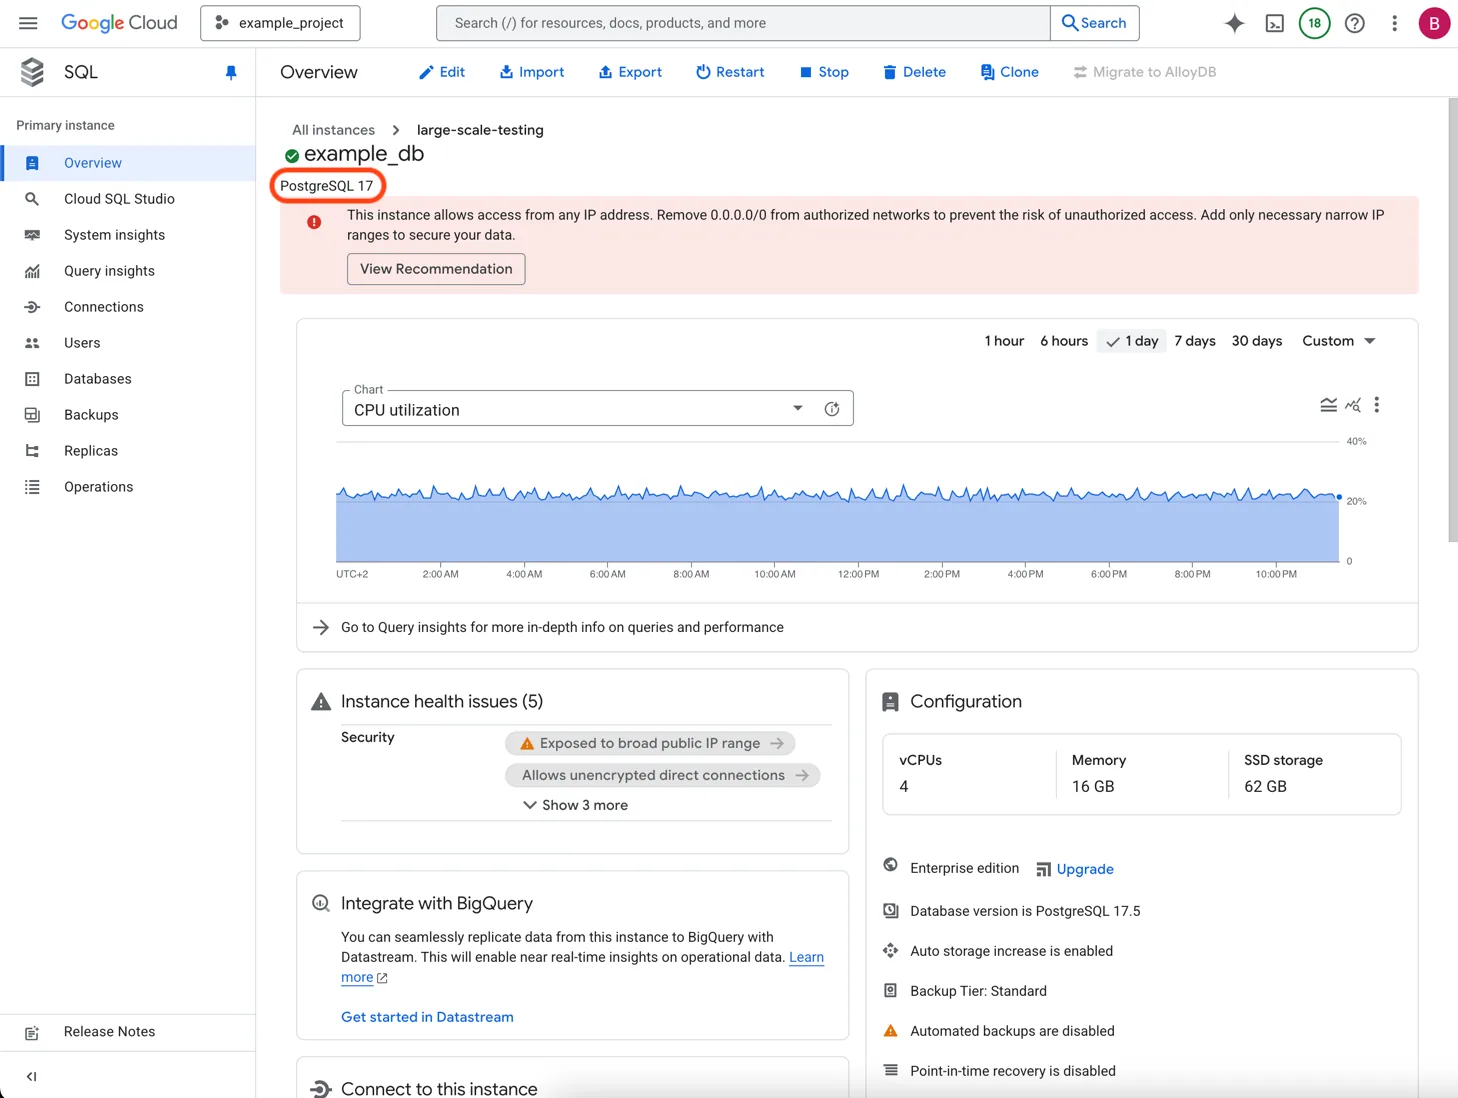Click the search input field

tap(743, 23)
